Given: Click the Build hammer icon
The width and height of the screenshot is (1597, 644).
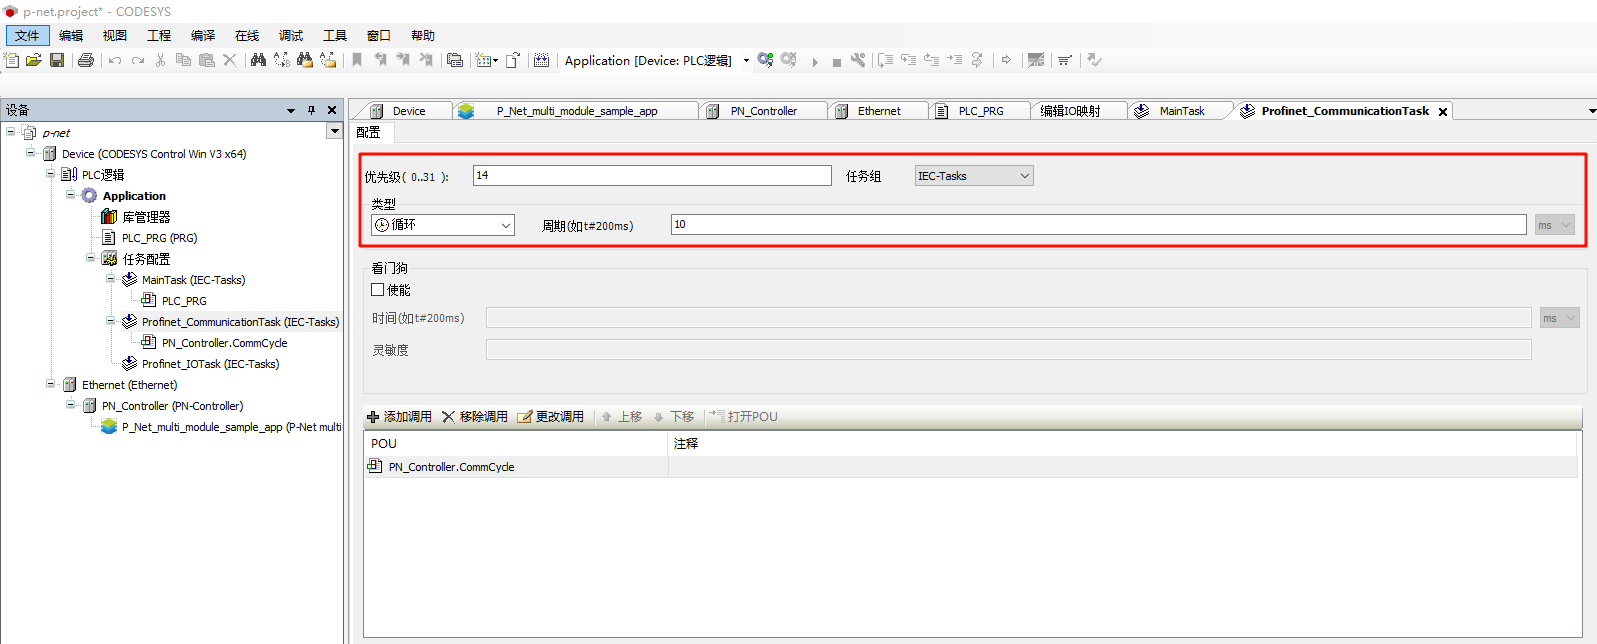Looking at the screenshot, I should click(x=541, y=60).
